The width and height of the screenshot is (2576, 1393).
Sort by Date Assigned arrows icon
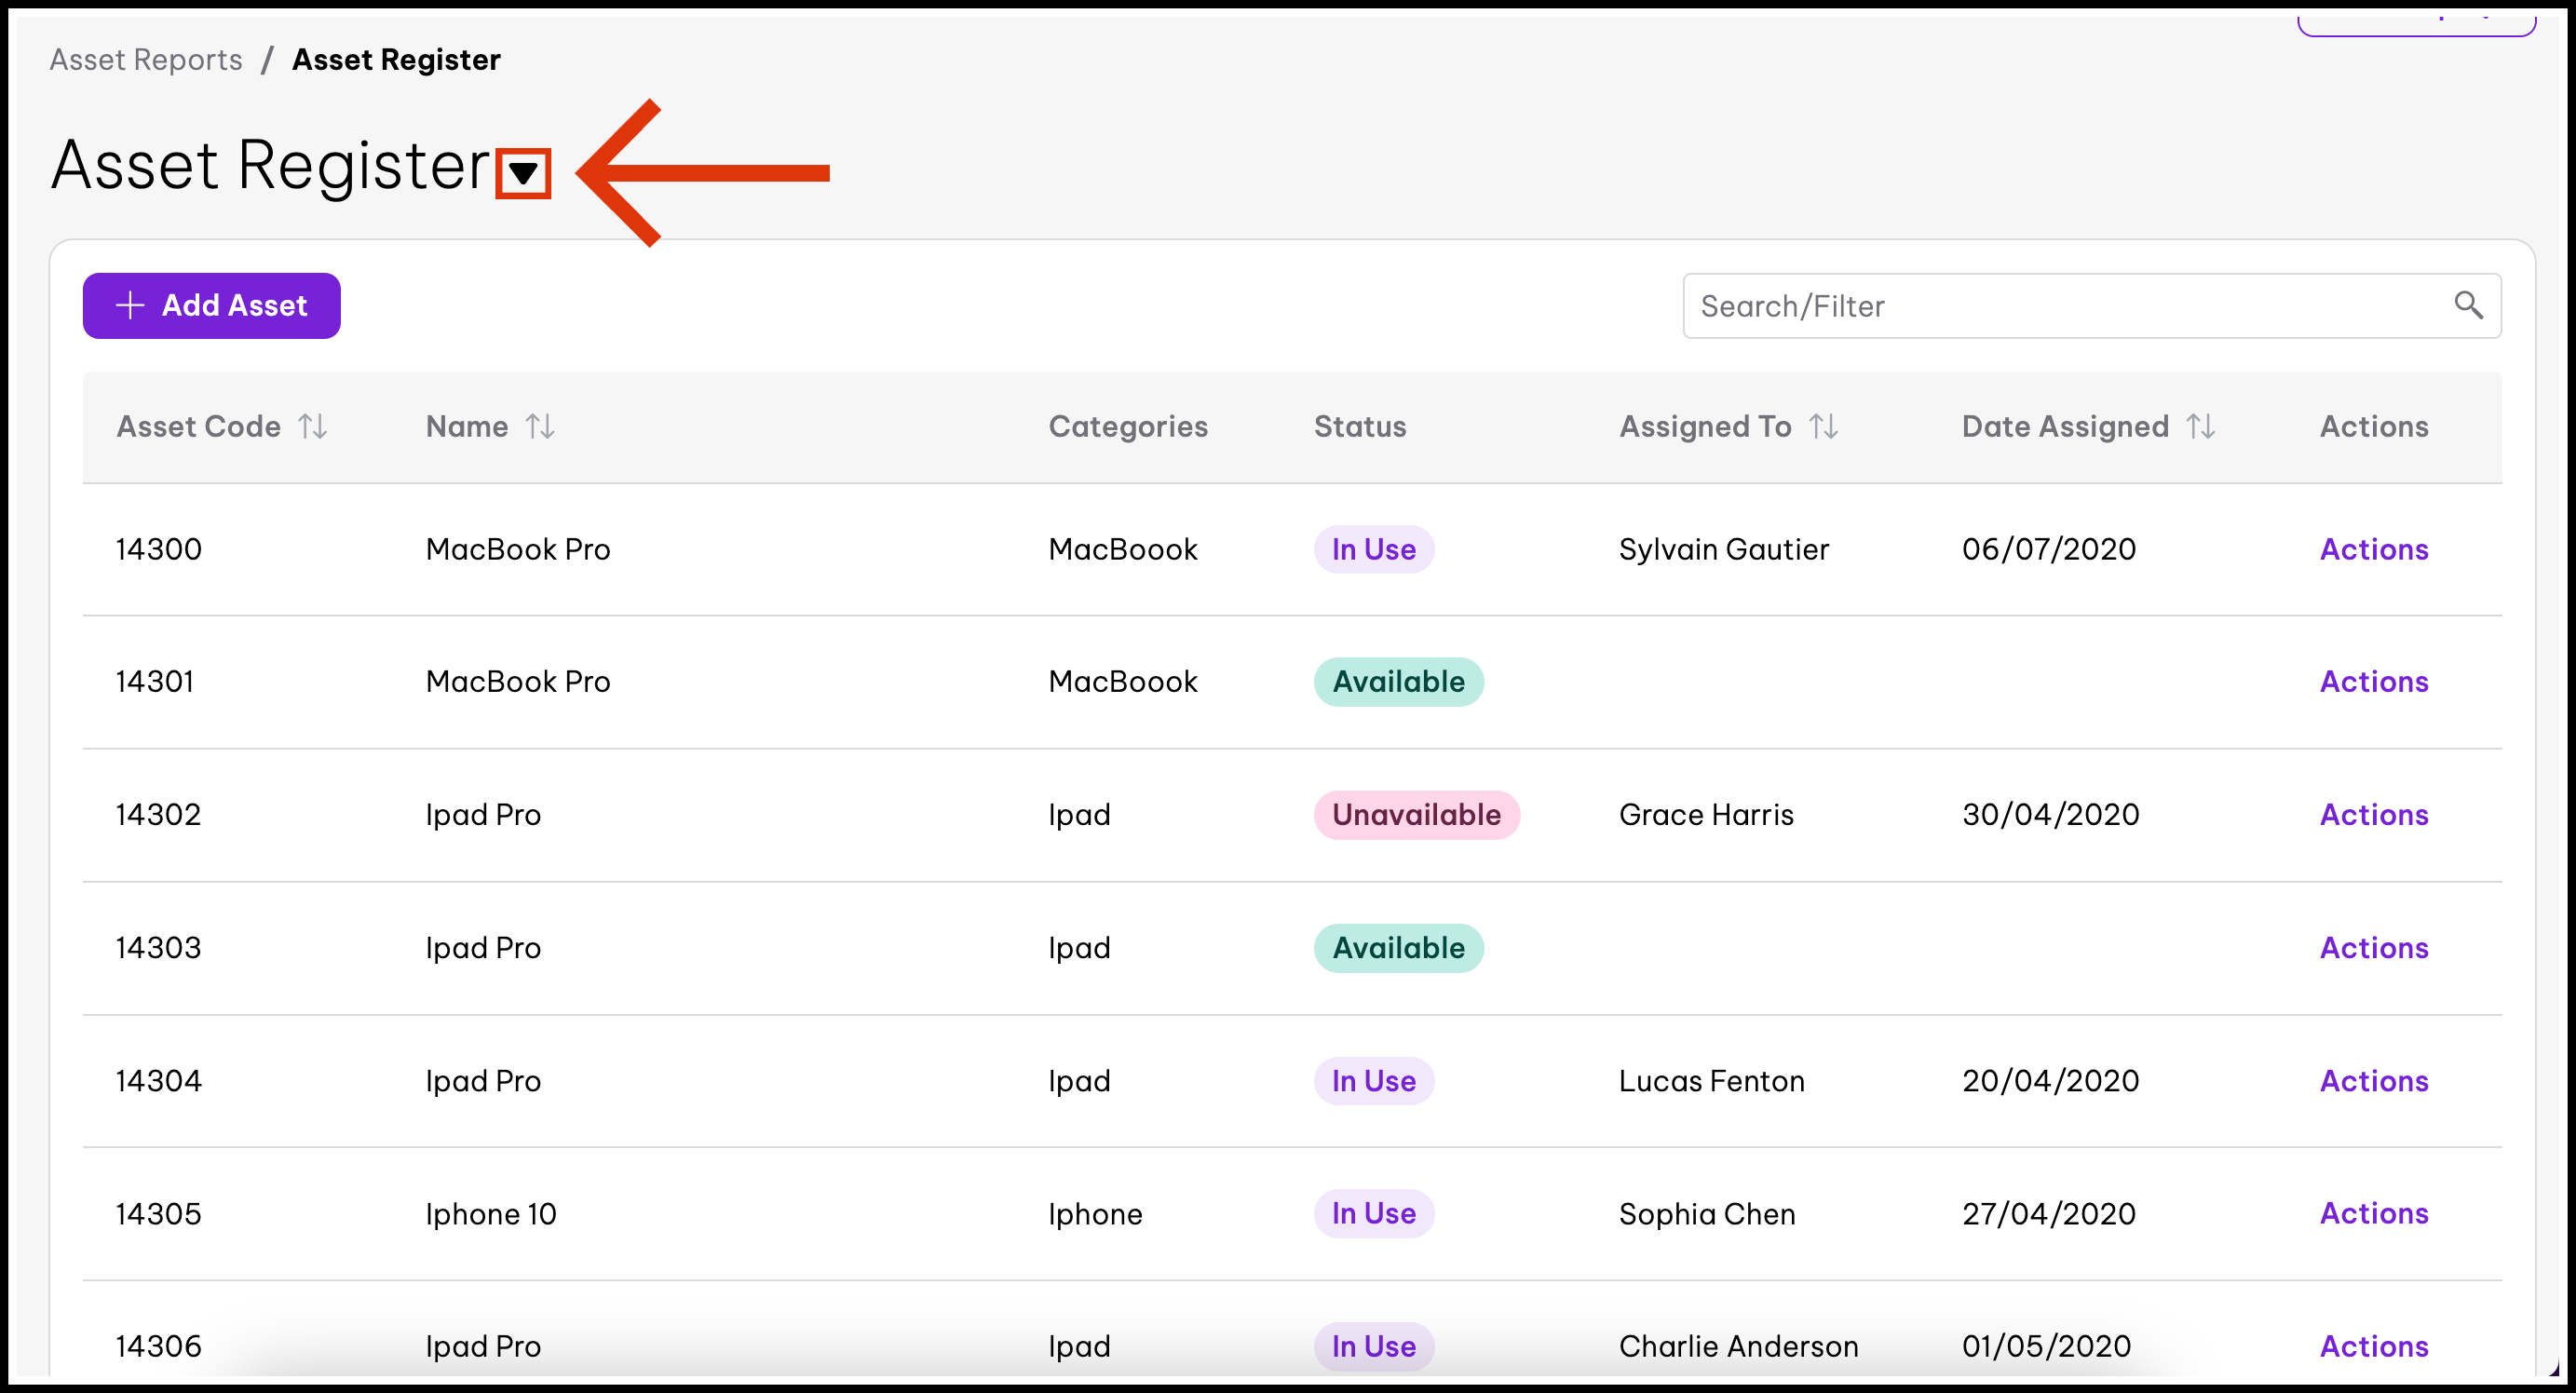(x=2201, y=427)
